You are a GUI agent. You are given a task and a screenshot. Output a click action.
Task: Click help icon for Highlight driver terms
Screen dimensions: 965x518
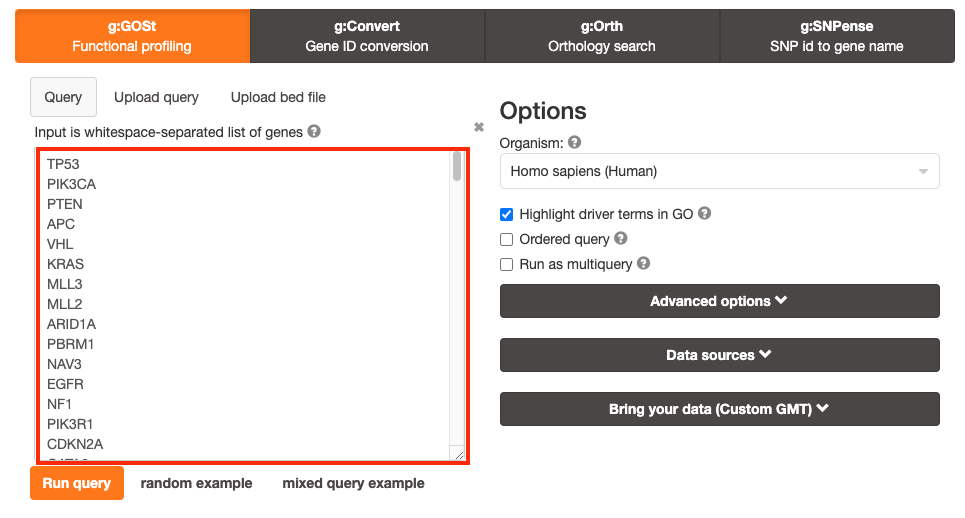(704, 214)
